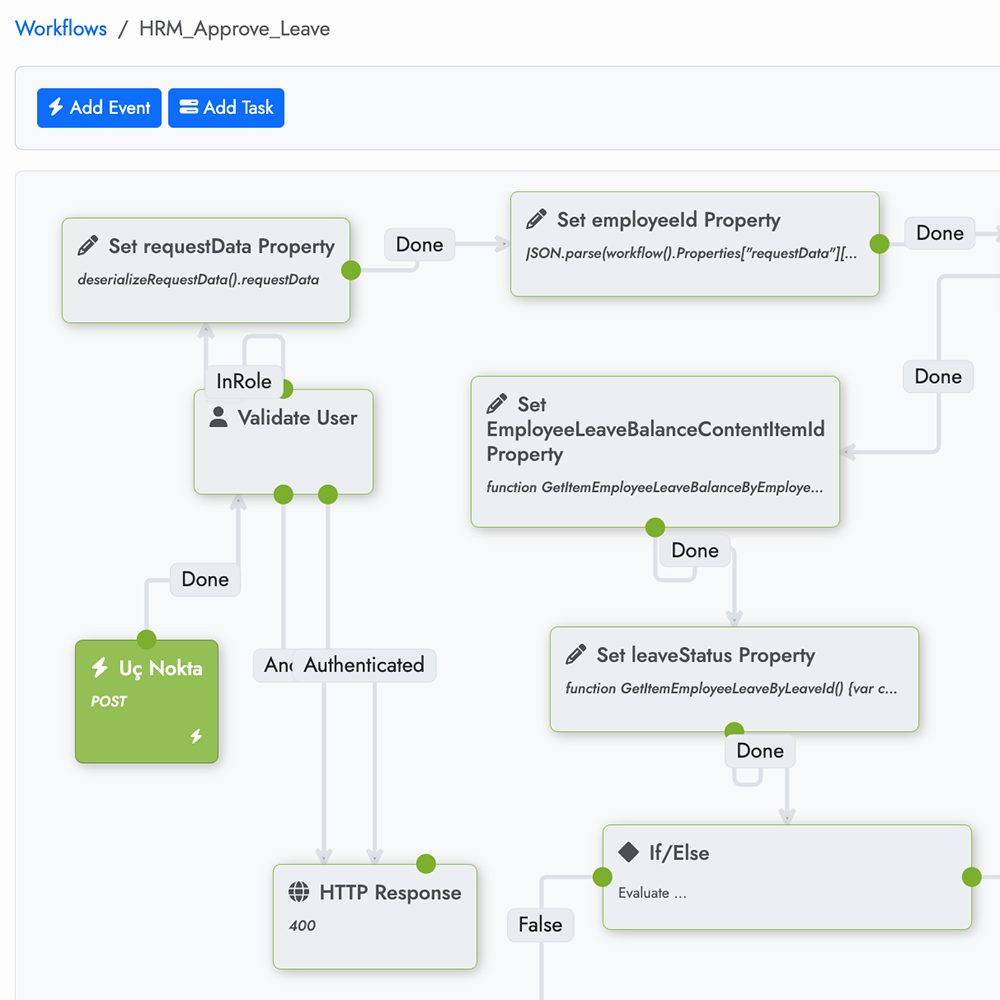The height and width of the screenshot is (1000, 1000).
Task: Click the lightning bolt icon beside Uç Nokta
Action: (x=100, y=668)
